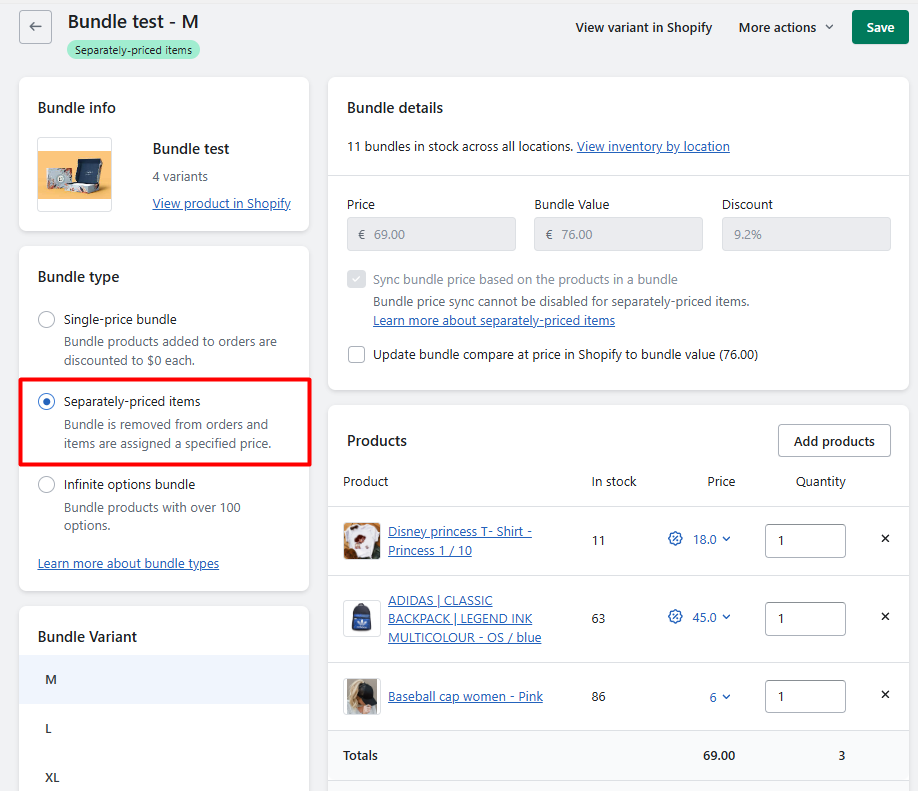Click the Quantity column header
The image size is (918, 791).
820,481
